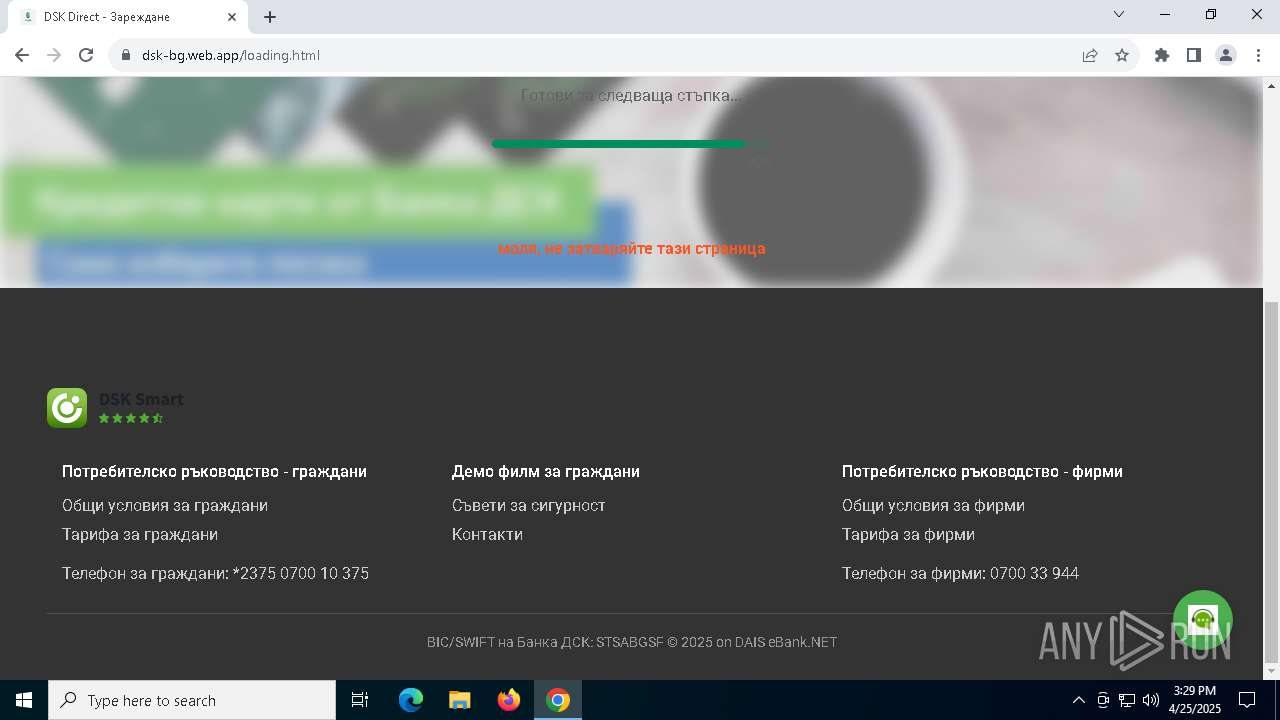Click the share page icon
1280x720 pixels.
(x=1090, y=55)
